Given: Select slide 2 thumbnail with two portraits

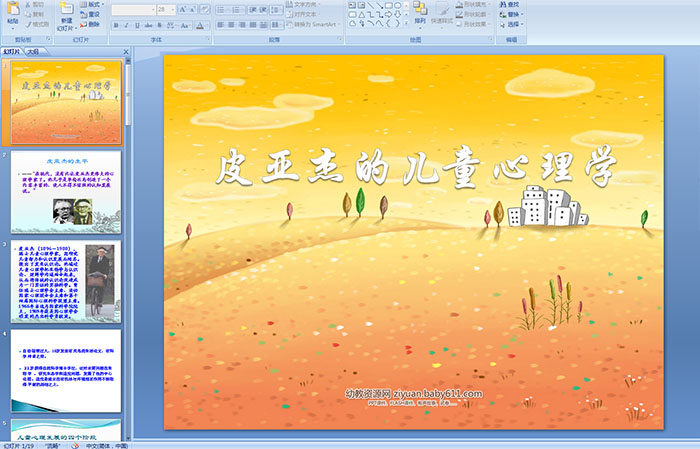Looking at the screenshot, I should click(x=66, y=192).
